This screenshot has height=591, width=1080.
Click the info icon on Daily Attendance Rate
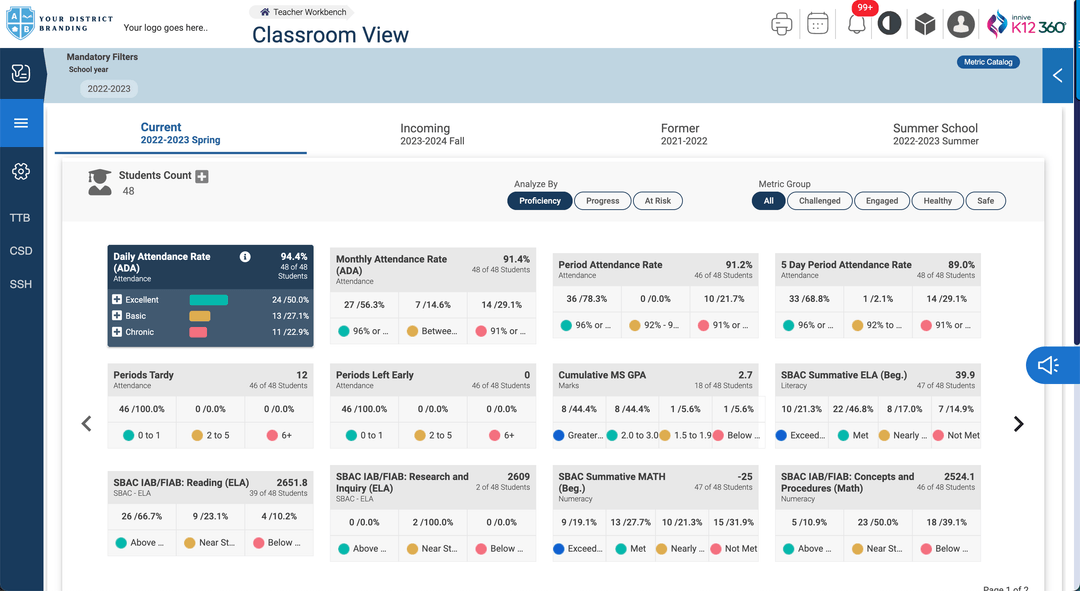(245, 257)
